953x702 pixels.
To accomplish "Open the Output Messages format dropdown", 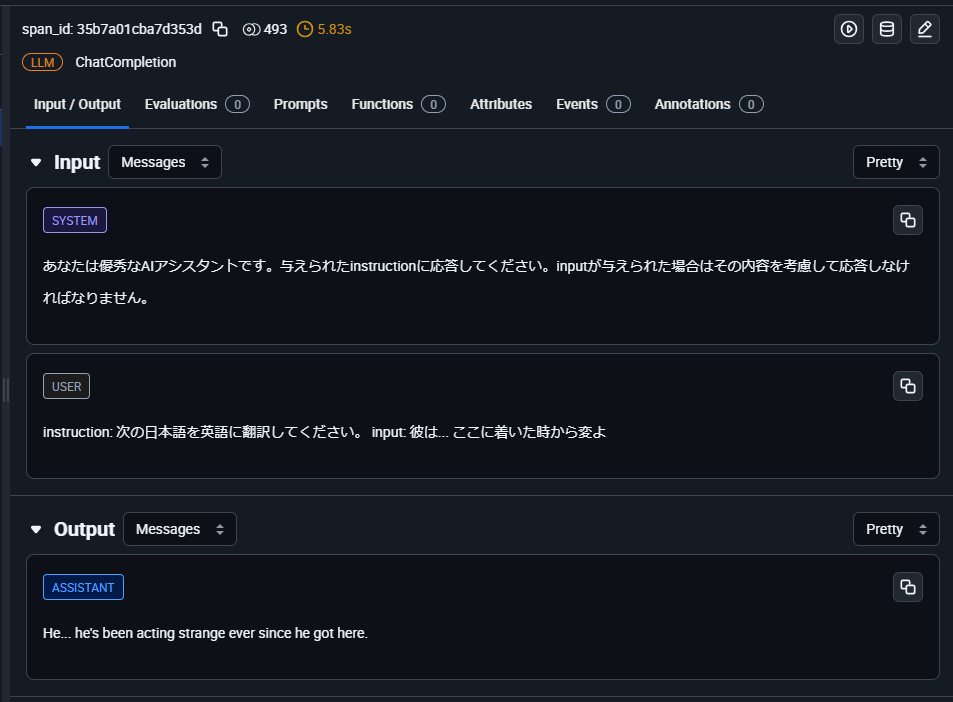I will [x=180, y=529].
